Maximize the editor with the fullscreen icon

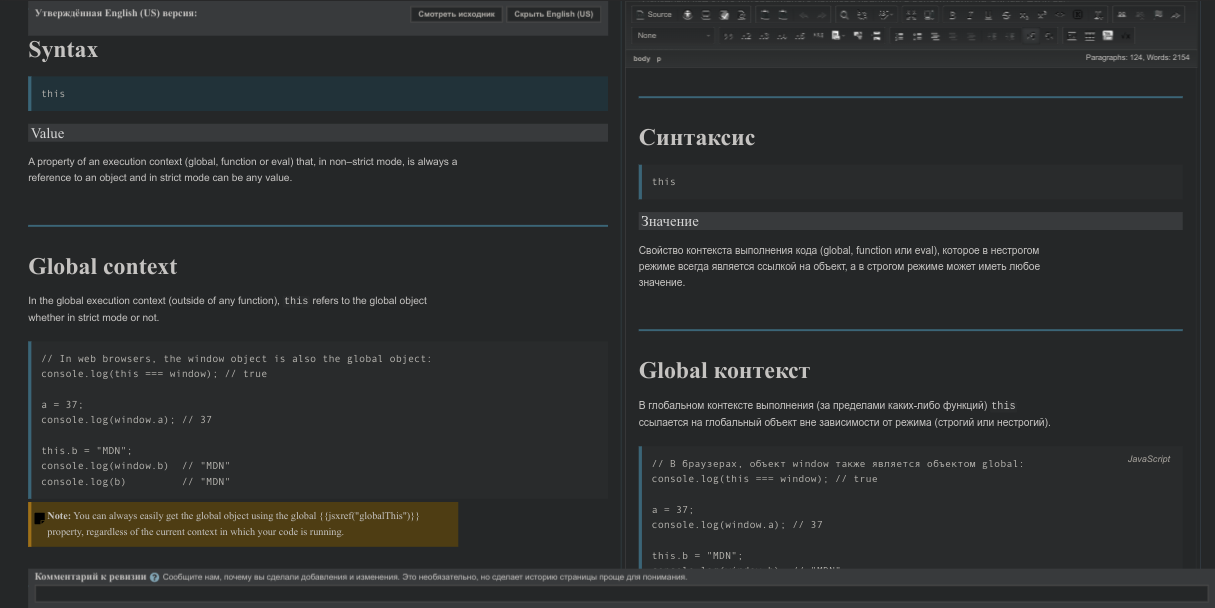911,14
